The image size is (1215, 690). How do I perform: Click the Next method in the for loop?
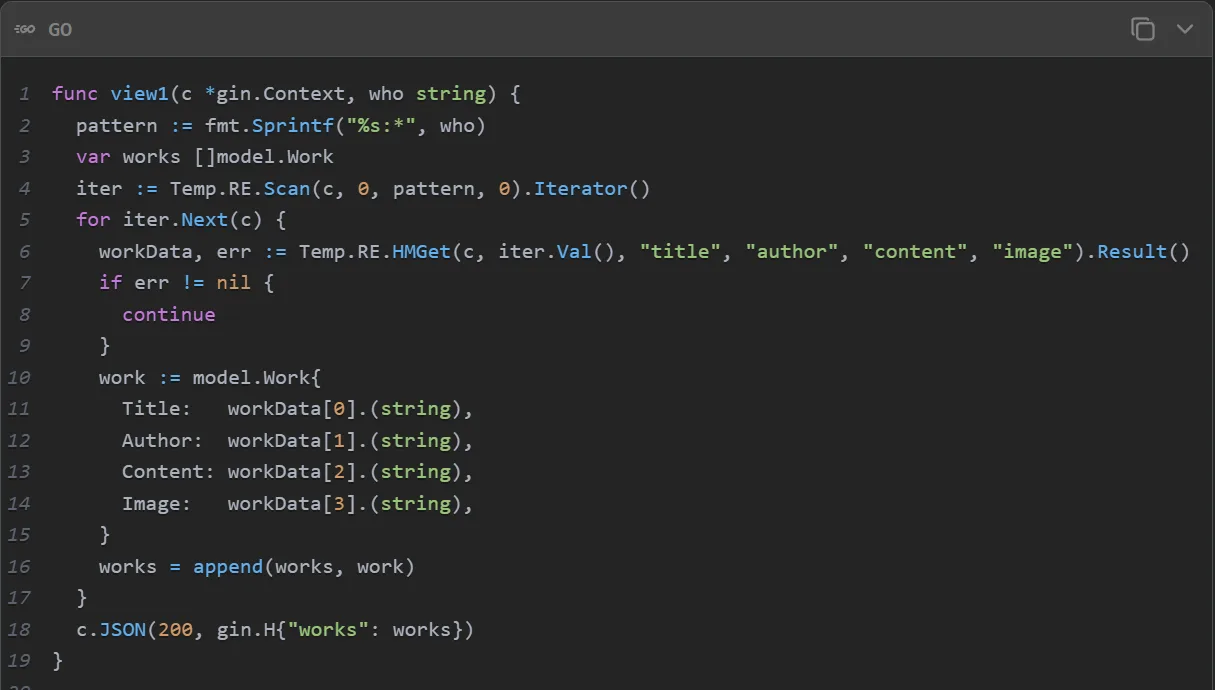[x=204, y=220]
